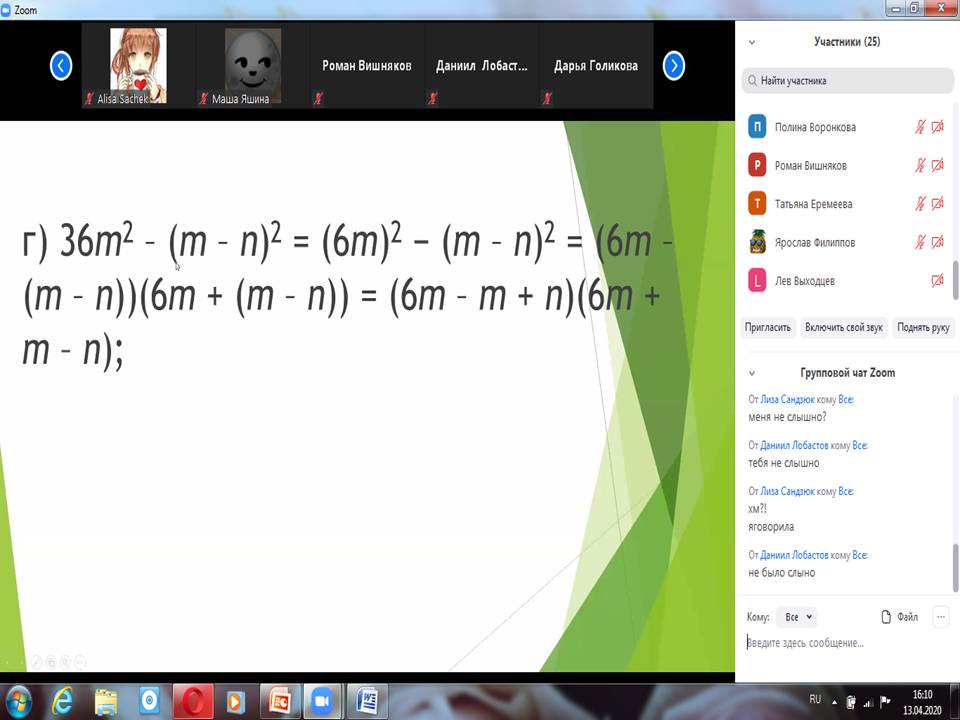Image resolution: width=960 pixels, height=720 pixels.
Task: Click Татьяна Еремеева's crossed-out camera icon
Action: pos(937,204)
